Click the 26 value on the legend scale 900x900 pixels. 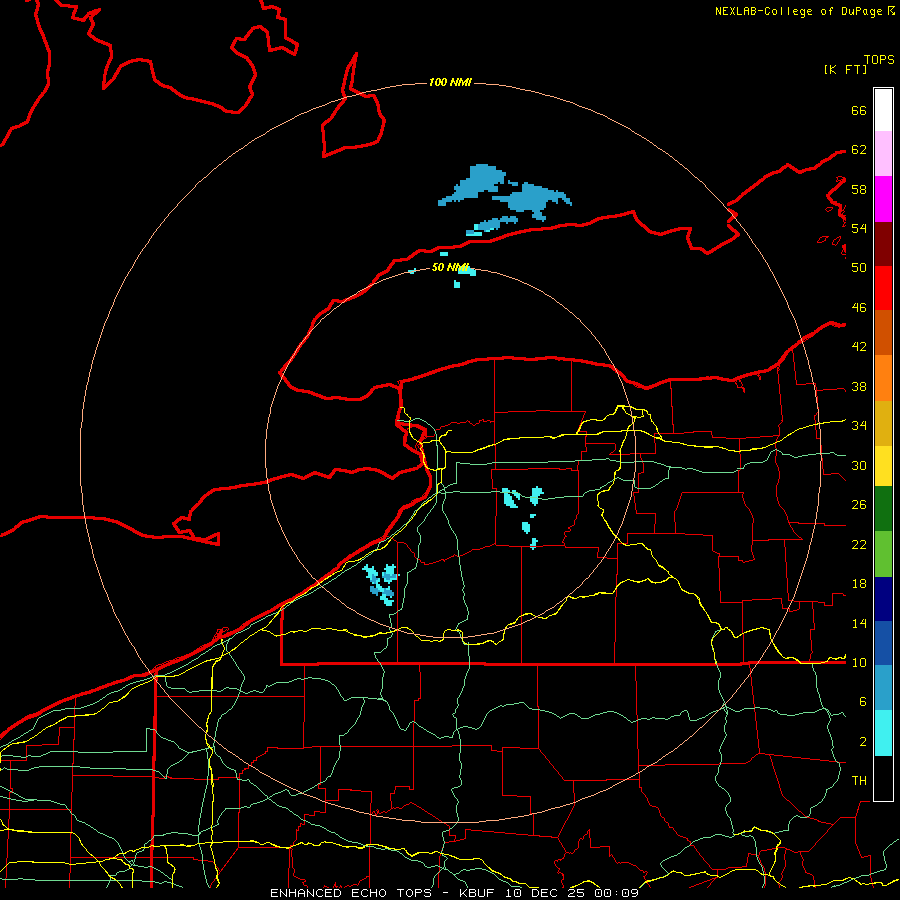[x=859, y=505]
